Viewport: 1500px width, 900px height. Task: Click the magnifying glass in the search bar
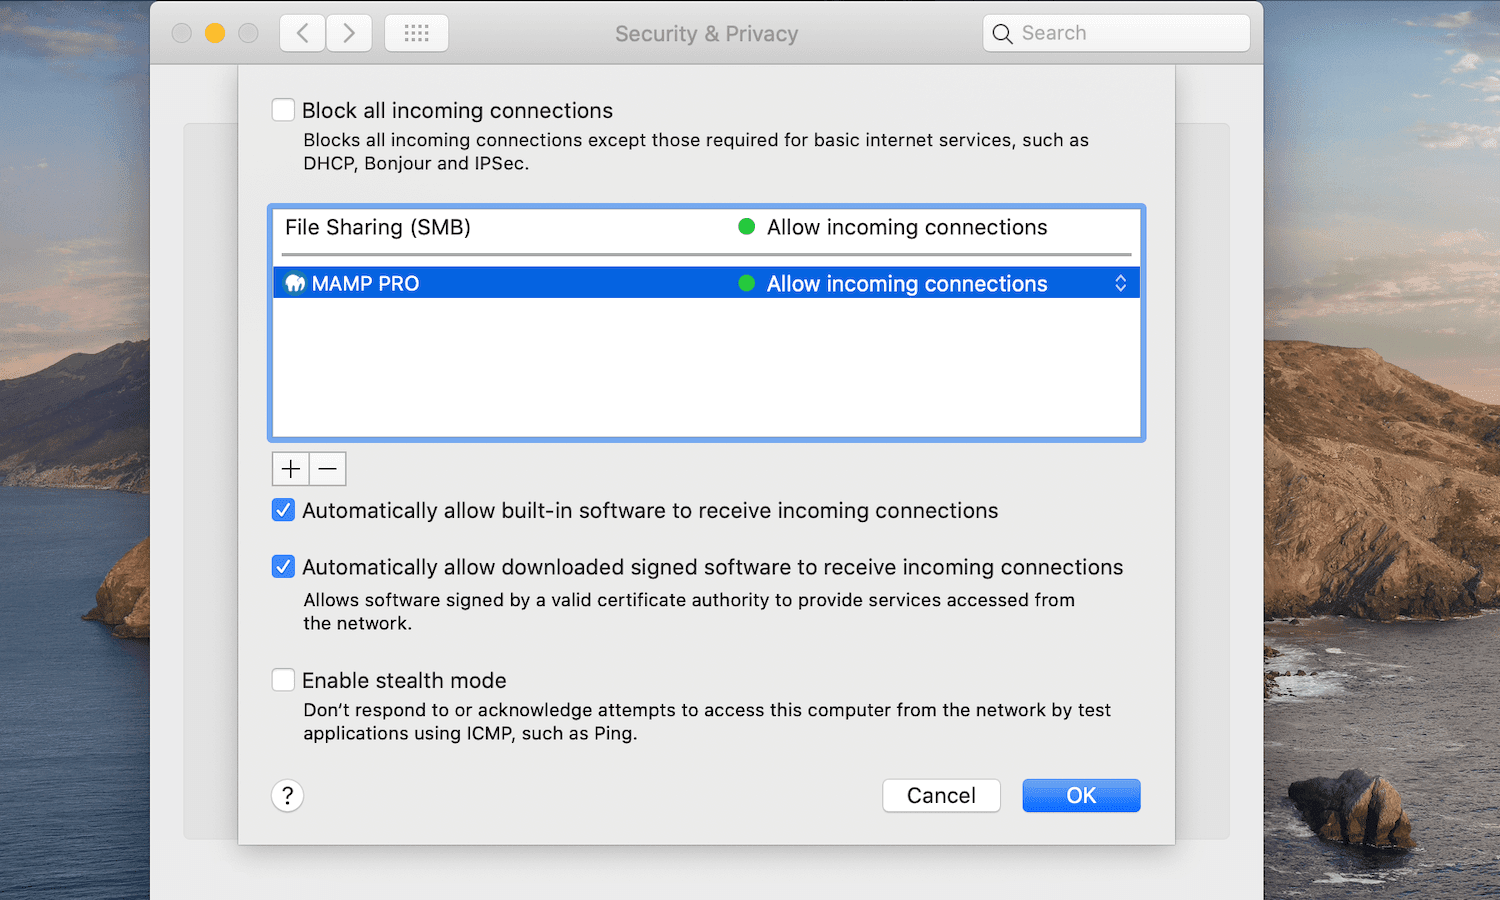click(1002, 33)
